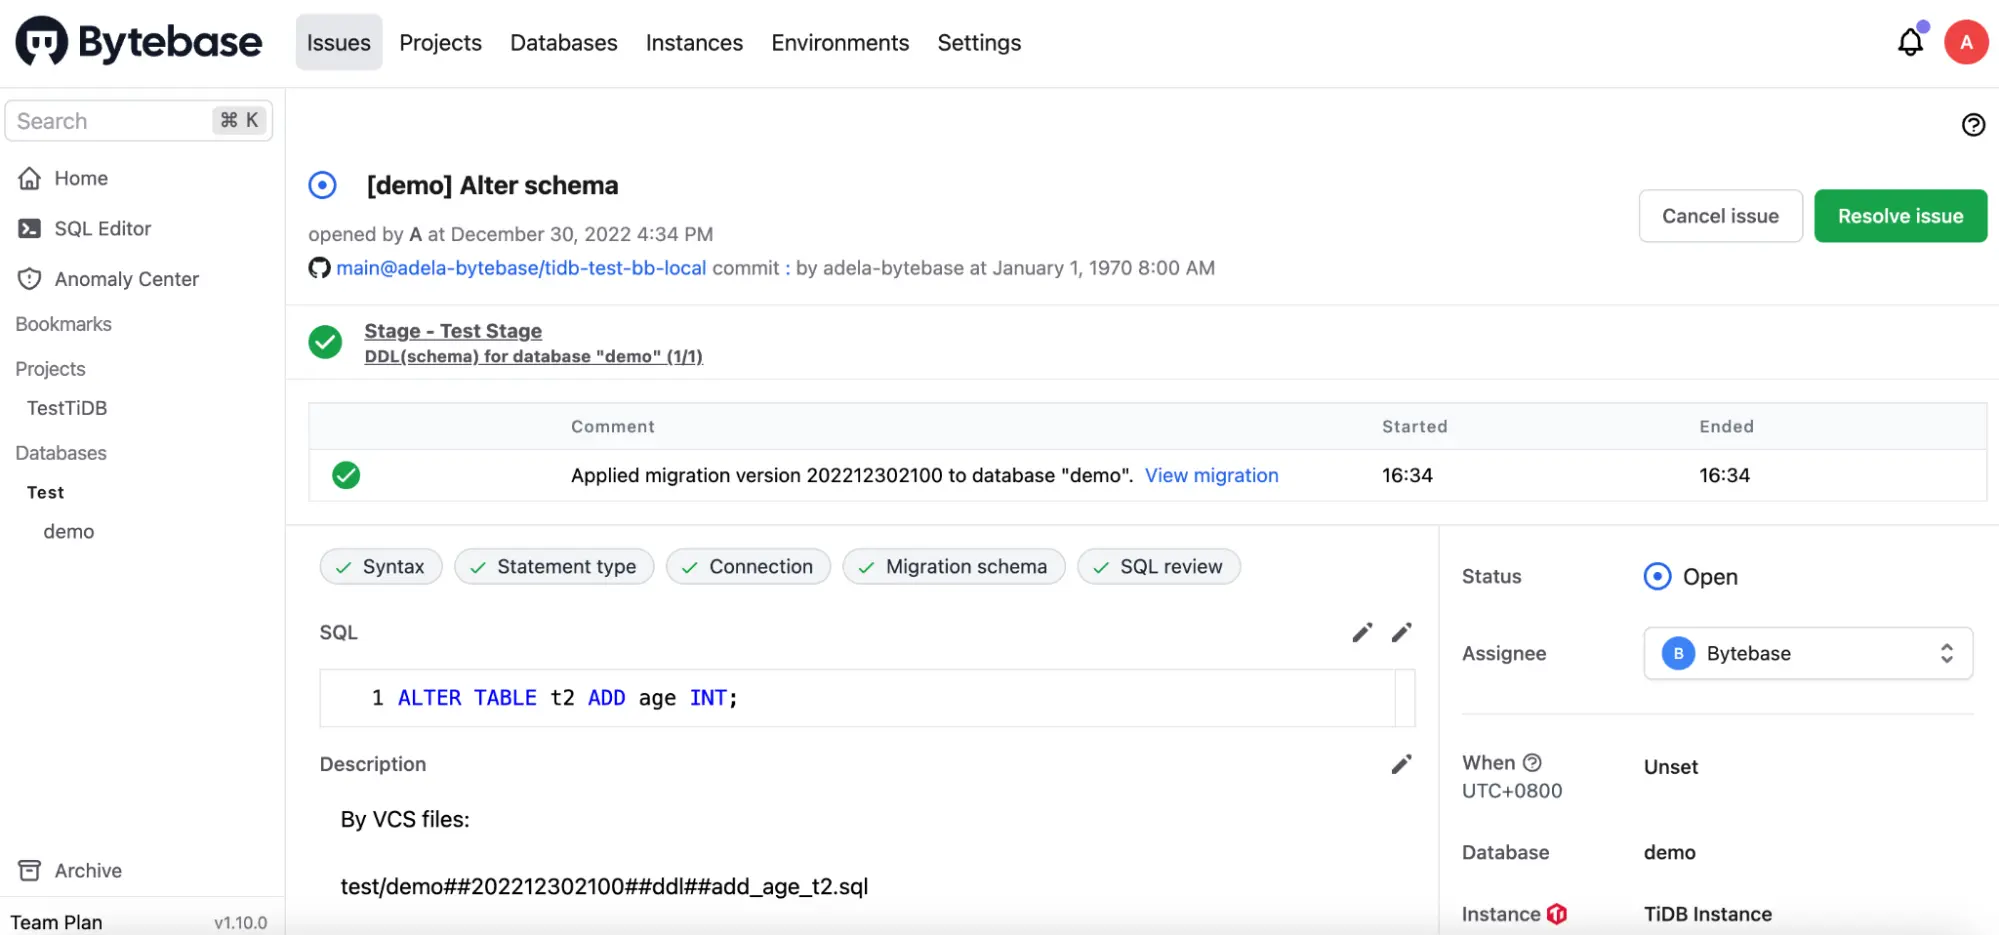This screenshot has width=1999, height=936.
Task: Open the View migration link
Action: (x=1211, y=475)
